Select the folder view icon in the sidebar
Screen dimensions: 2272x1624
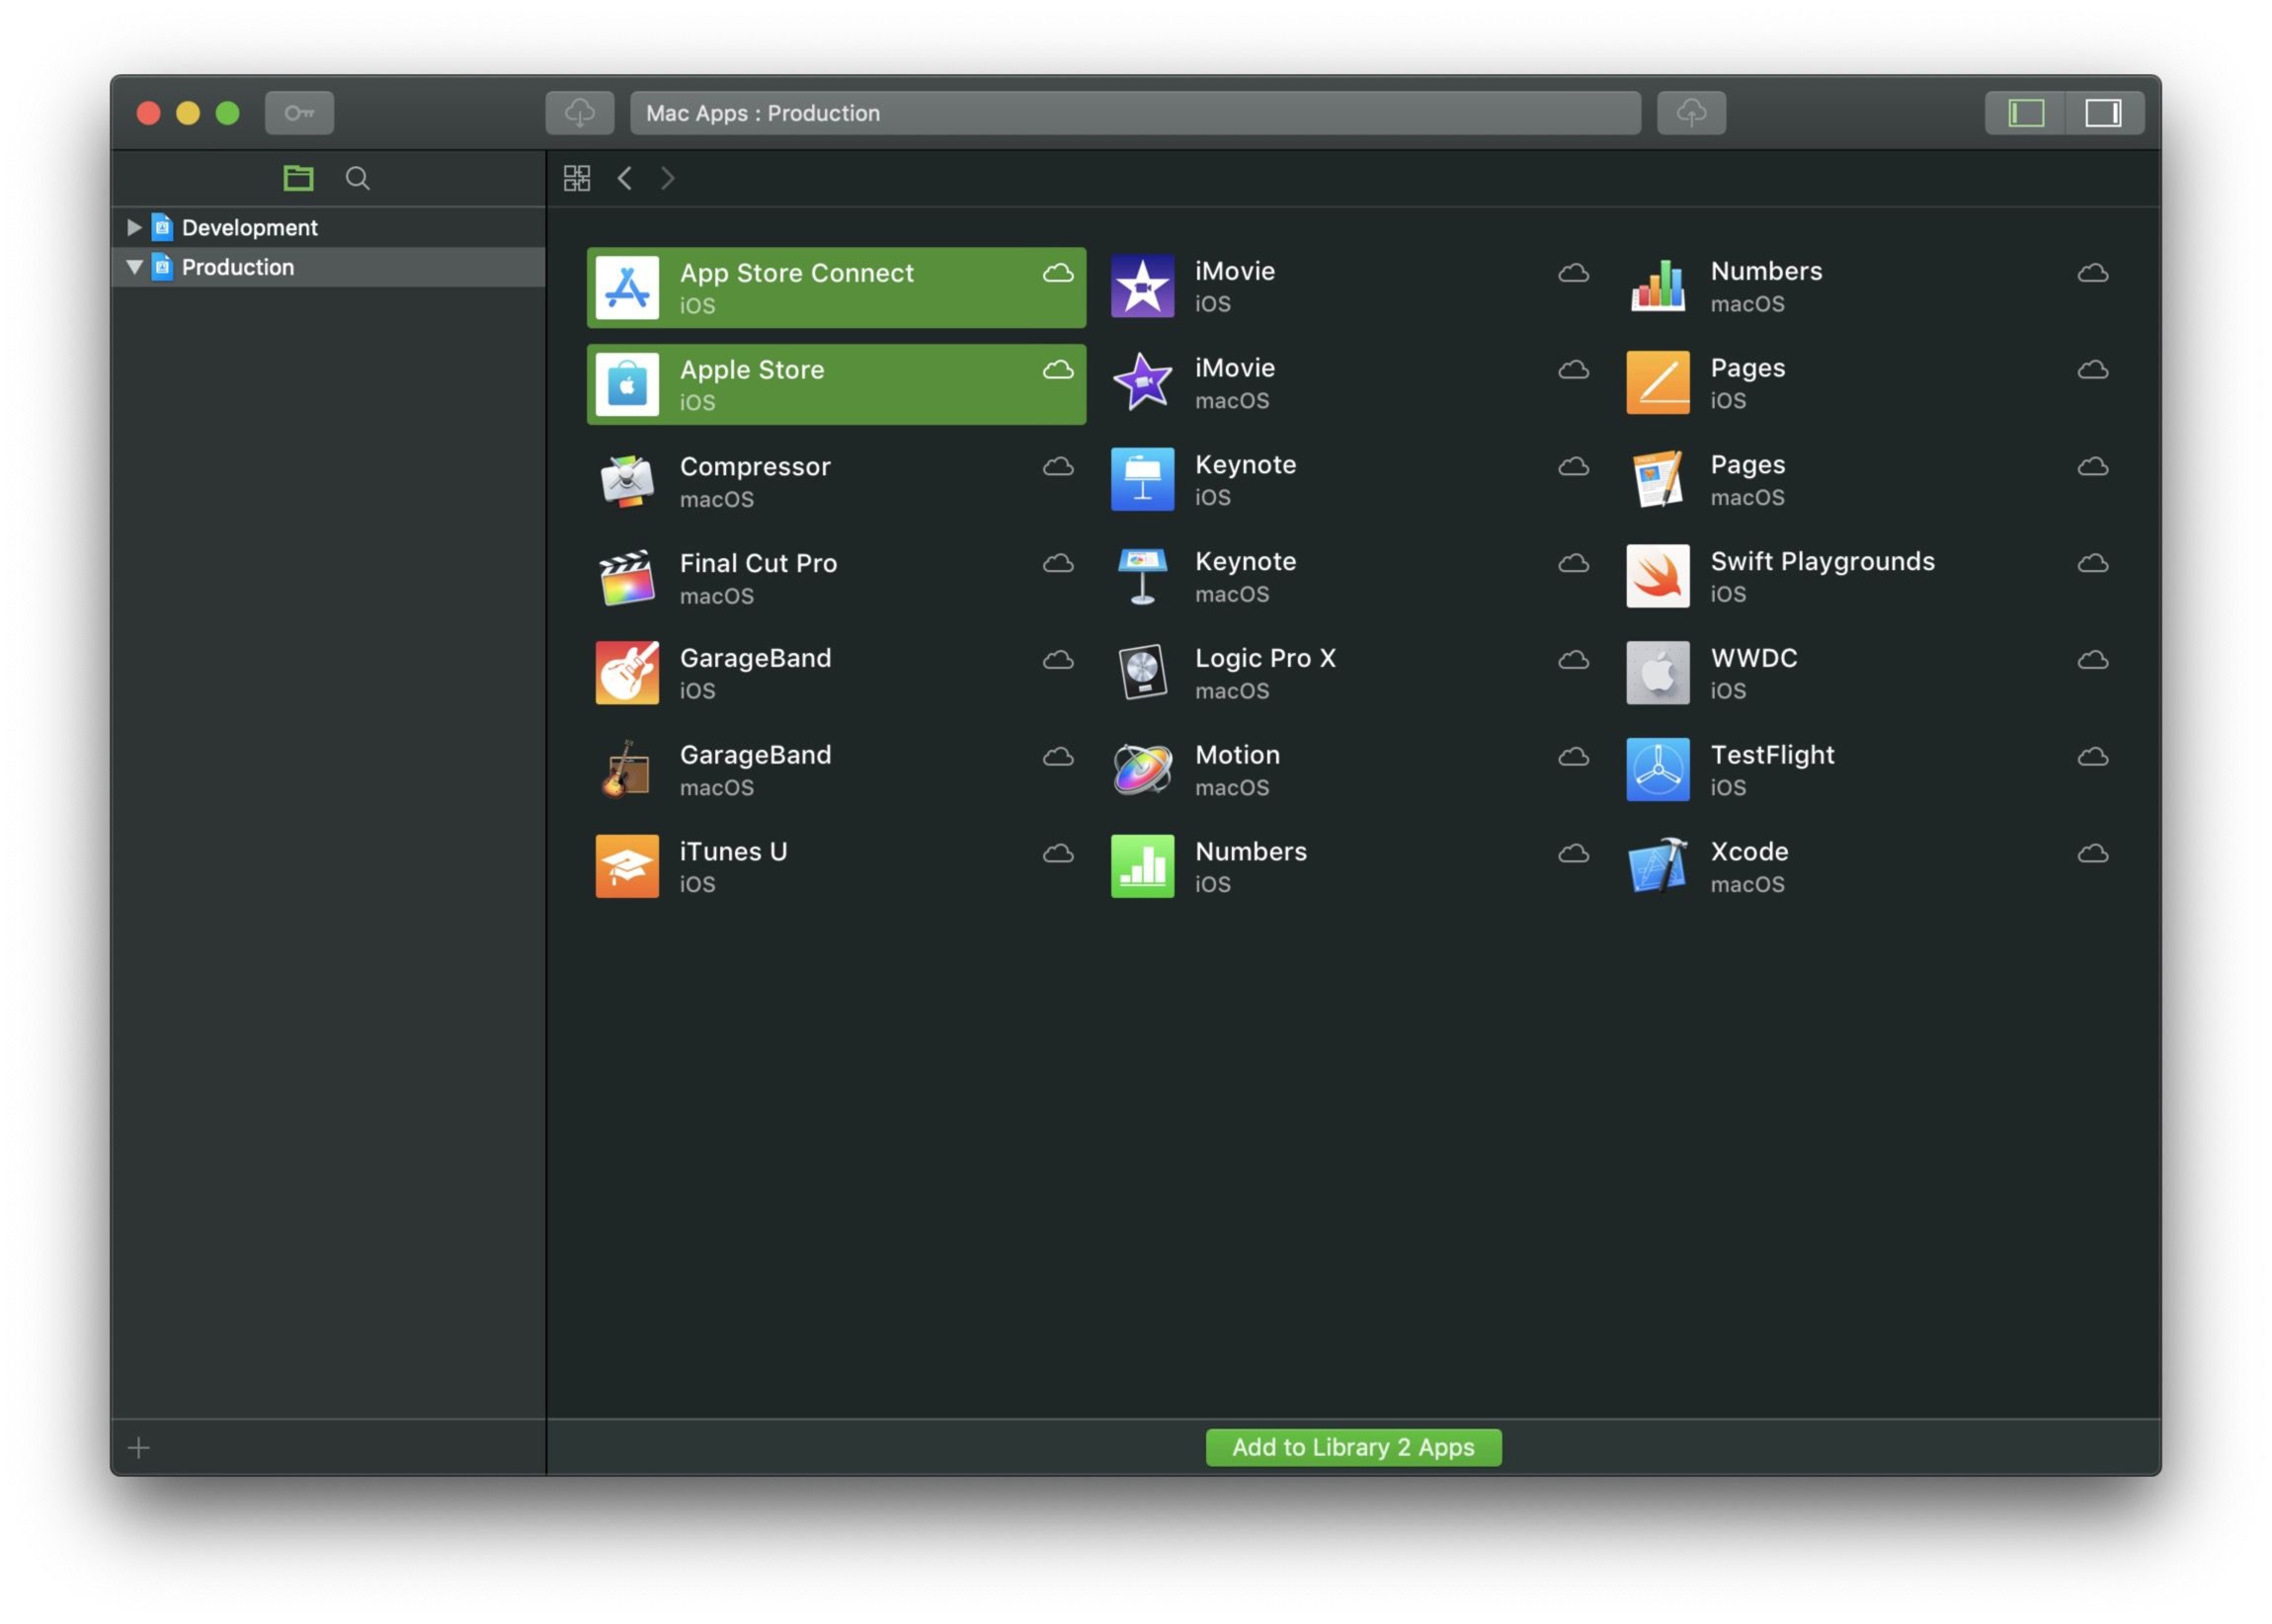click(298, 178)
